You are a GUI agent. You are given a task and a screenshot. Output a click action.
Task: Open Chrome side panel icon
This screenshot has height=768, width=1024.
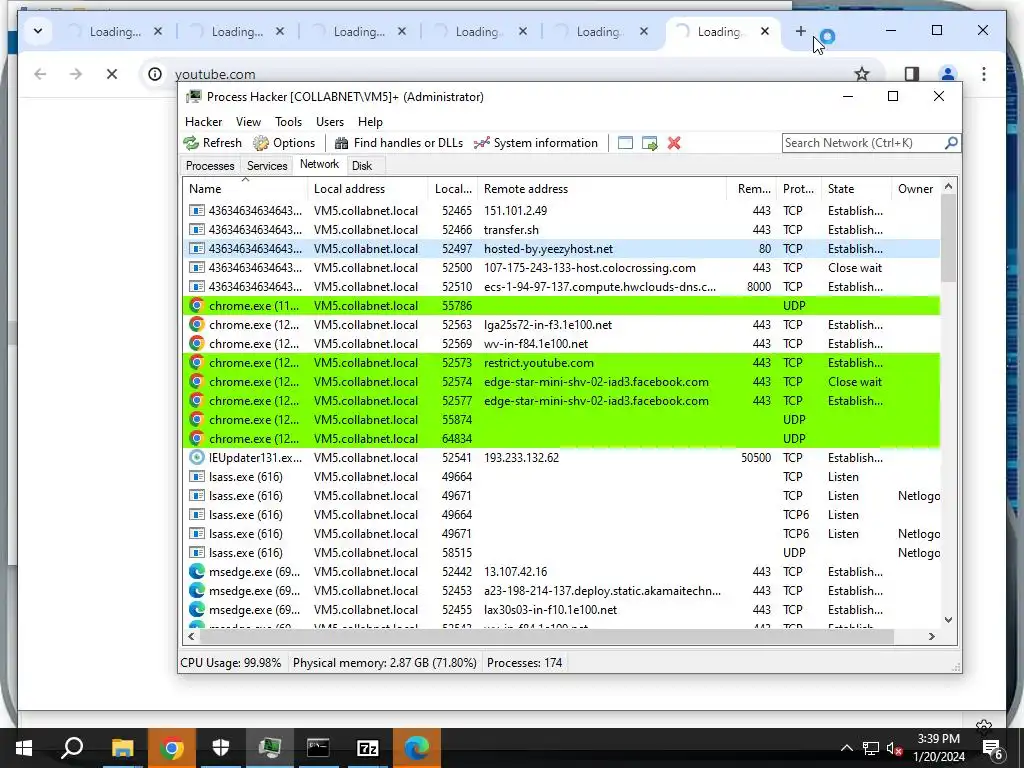click(x=912, y=74)
